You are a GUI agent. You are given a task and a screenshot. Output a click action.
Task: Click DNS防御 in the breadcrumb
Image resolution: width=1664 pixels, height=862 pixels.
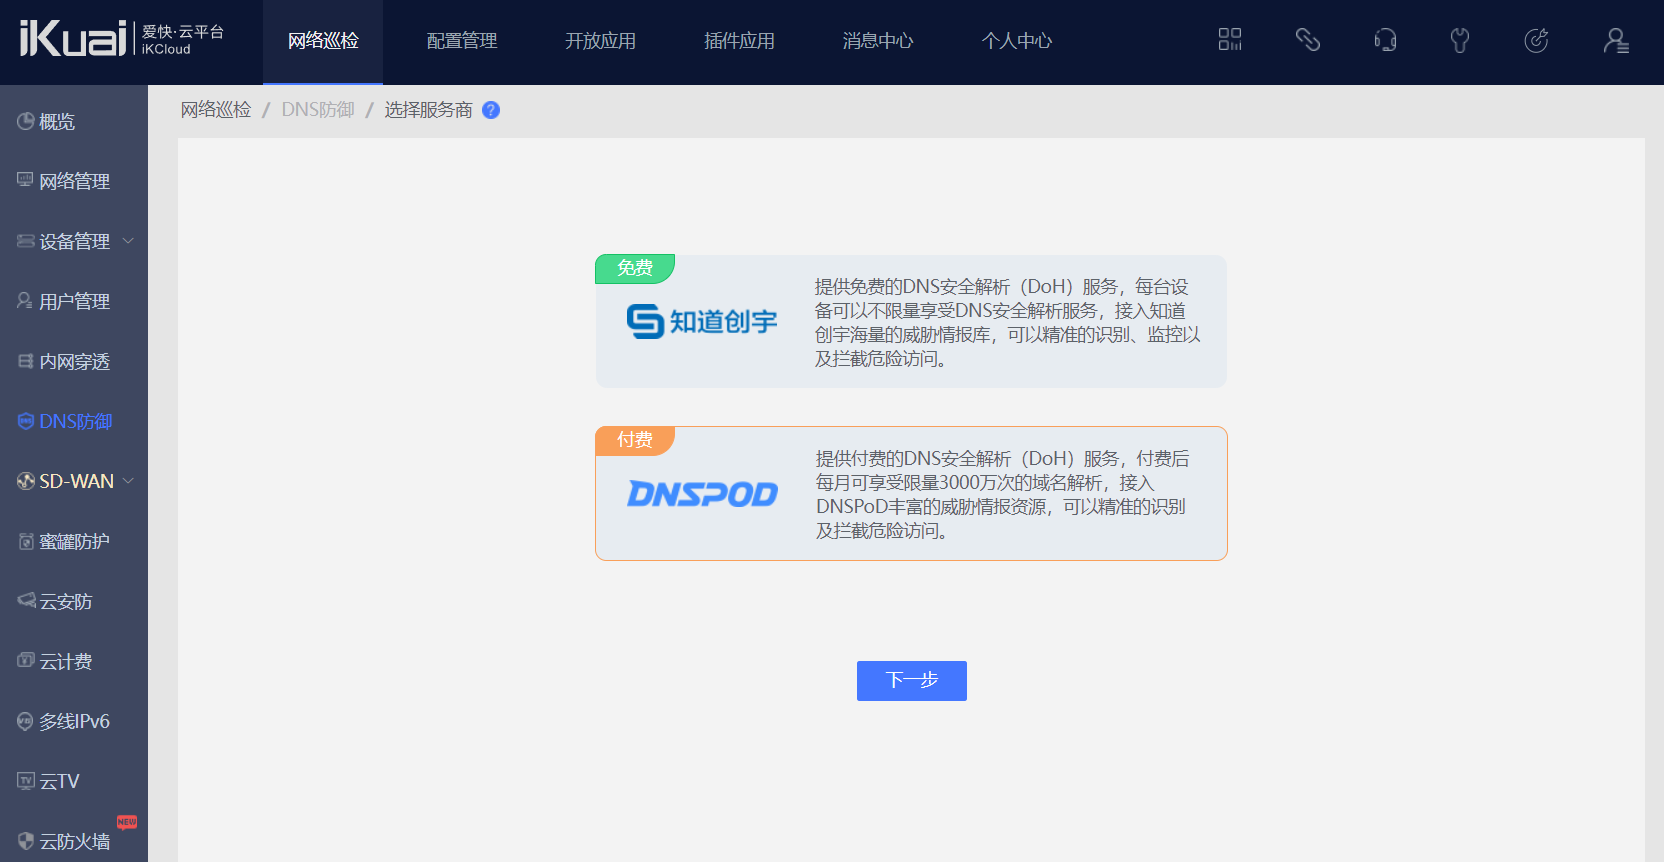[x=318, y=110]
